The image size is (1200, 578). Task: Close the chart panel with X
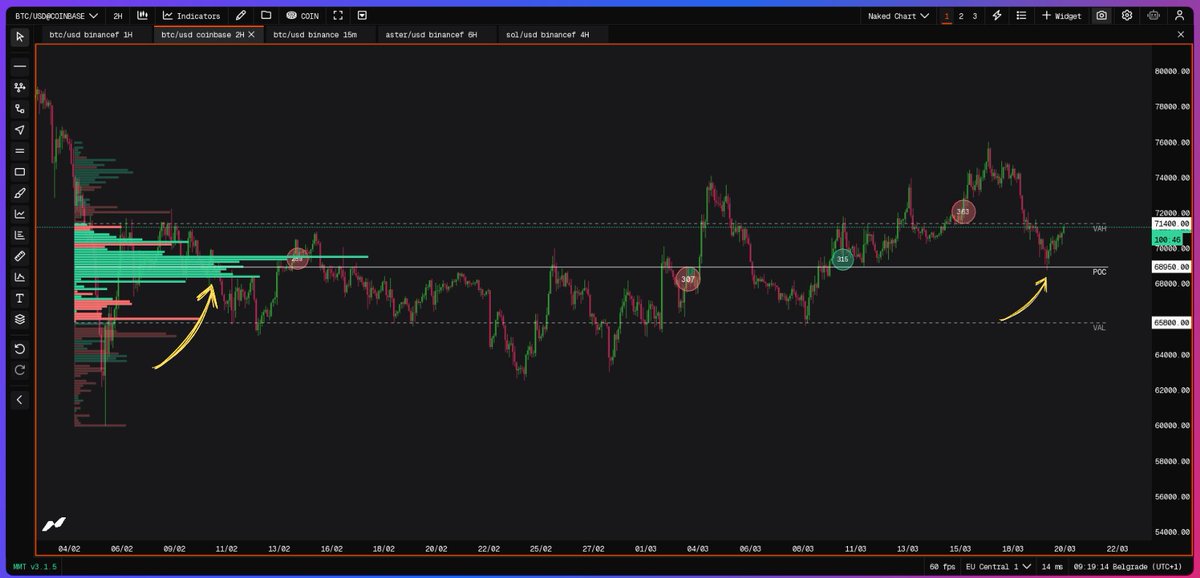click(1180, 34)
